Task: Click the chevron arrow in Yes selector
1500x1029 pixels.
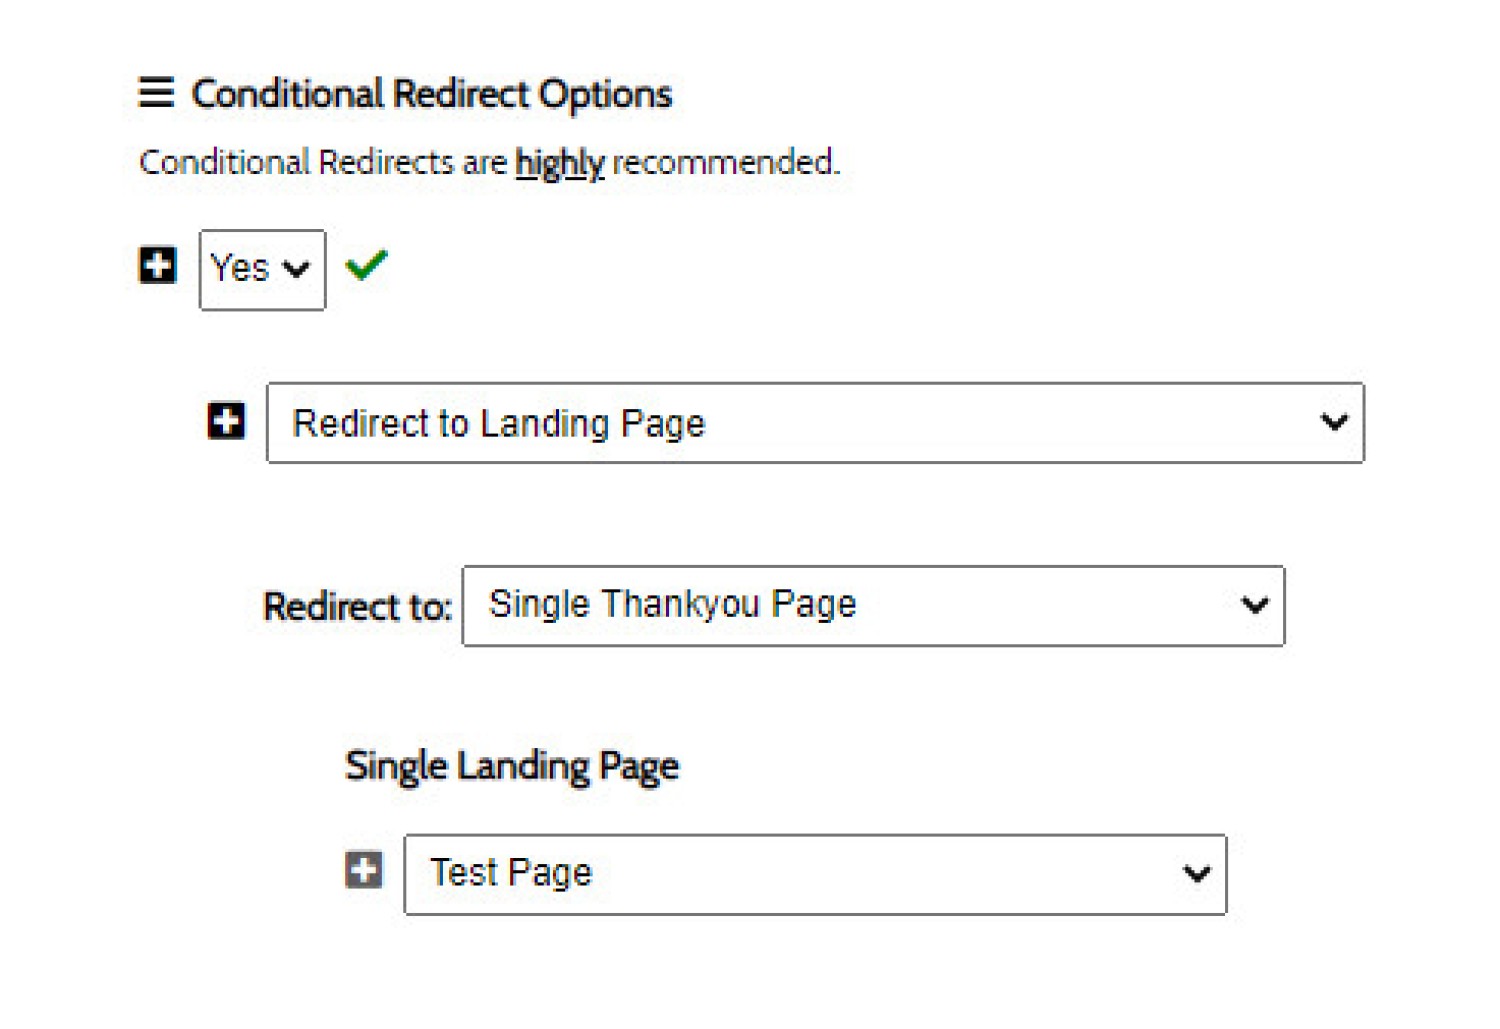Action: [x=296, y=269]
